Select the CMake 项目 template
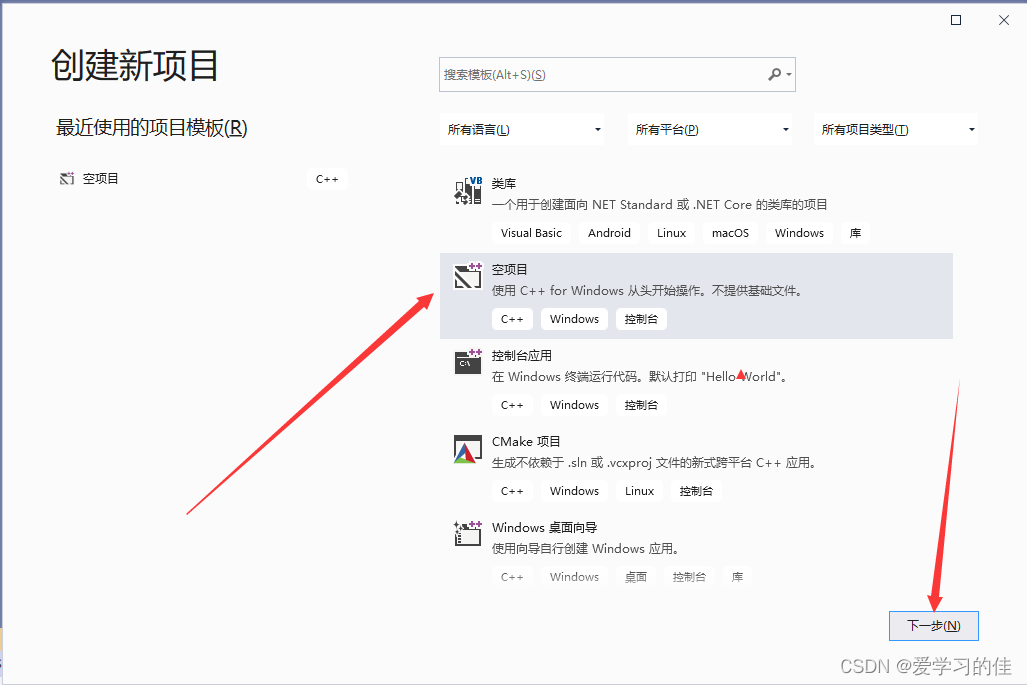 point(696,468)
